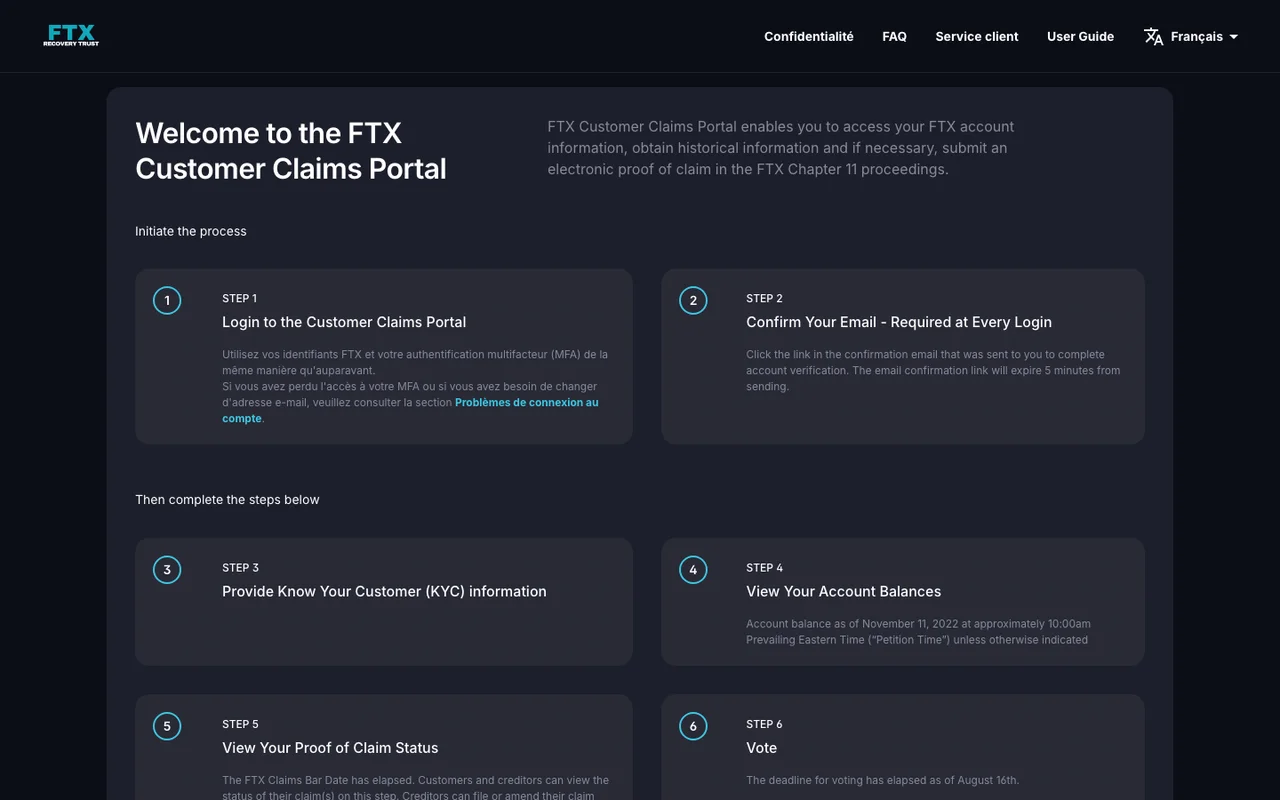This screenshot has height=800, width=1280.
Task: Open the View Your Account Balances card
Action: click(903, 602)
